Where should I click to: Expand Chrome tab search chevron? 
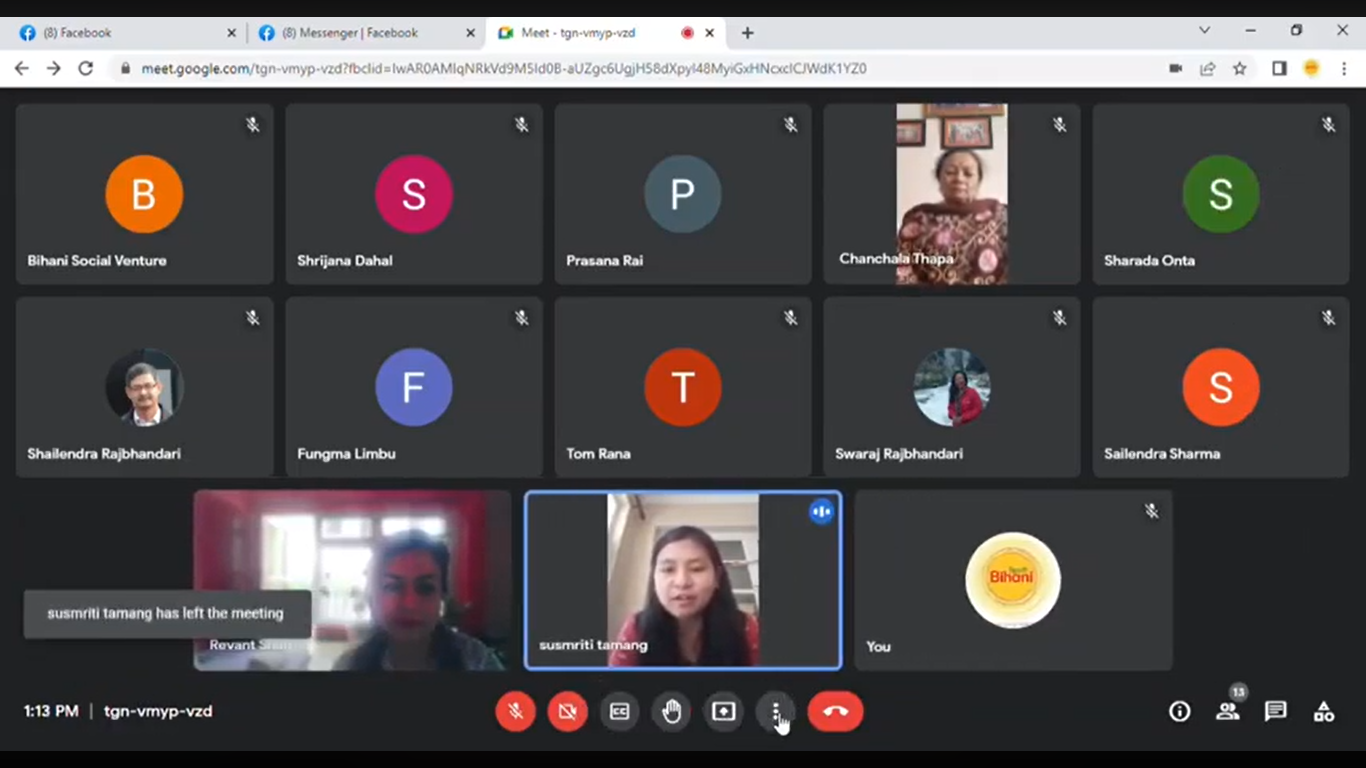click(1204, 31)
